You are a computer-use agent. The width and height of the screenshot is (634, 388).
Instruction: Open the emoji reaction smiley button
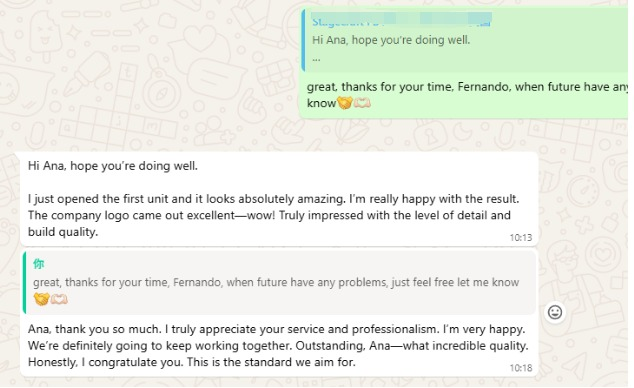[x=555, y=312]
